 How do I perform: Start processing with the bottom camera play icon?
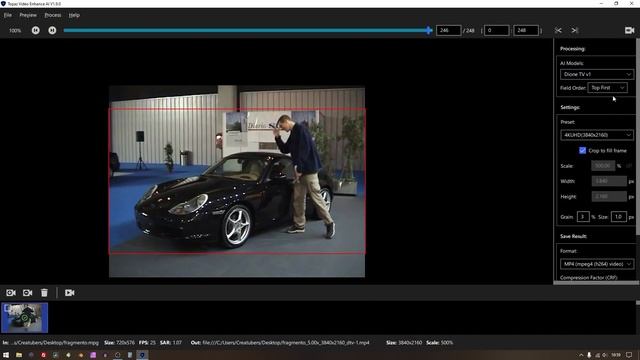[70, 293]
